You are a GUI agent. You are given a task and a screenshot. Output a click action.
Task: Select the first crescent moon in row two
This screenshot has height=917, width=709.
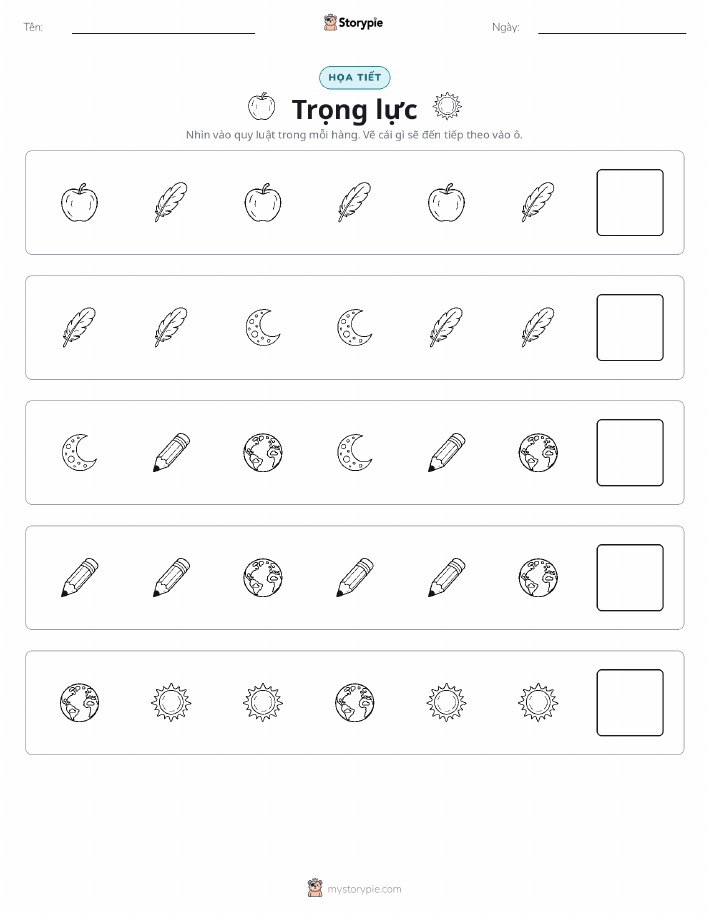pos(263,328)
